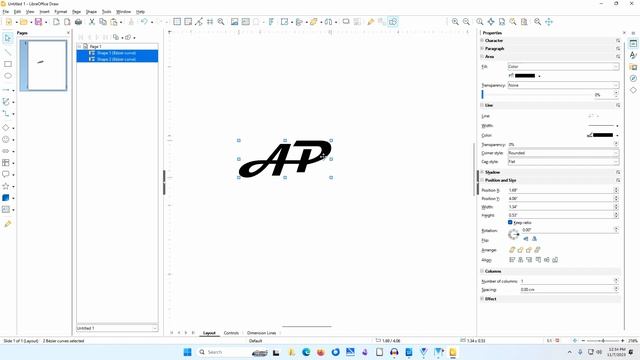Collapse Page 1 tree node
The image size is (640, 360).
coord(80,47)
